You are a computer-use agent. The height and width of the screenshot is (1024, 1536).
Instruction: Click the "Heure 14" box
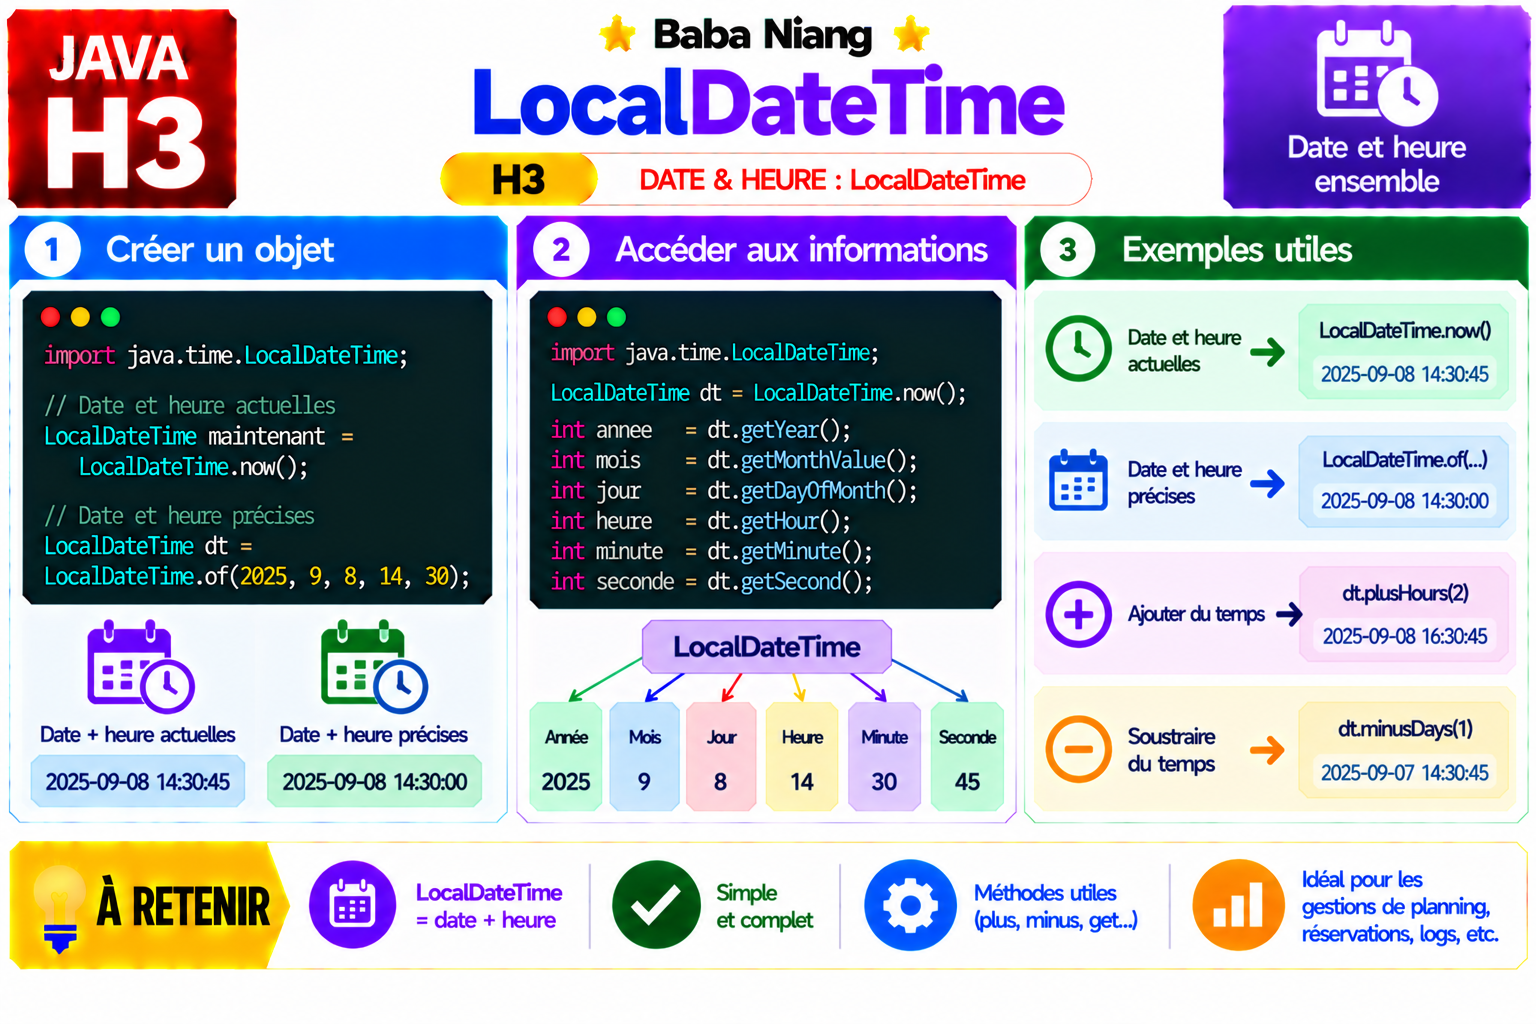pos(802,757)
